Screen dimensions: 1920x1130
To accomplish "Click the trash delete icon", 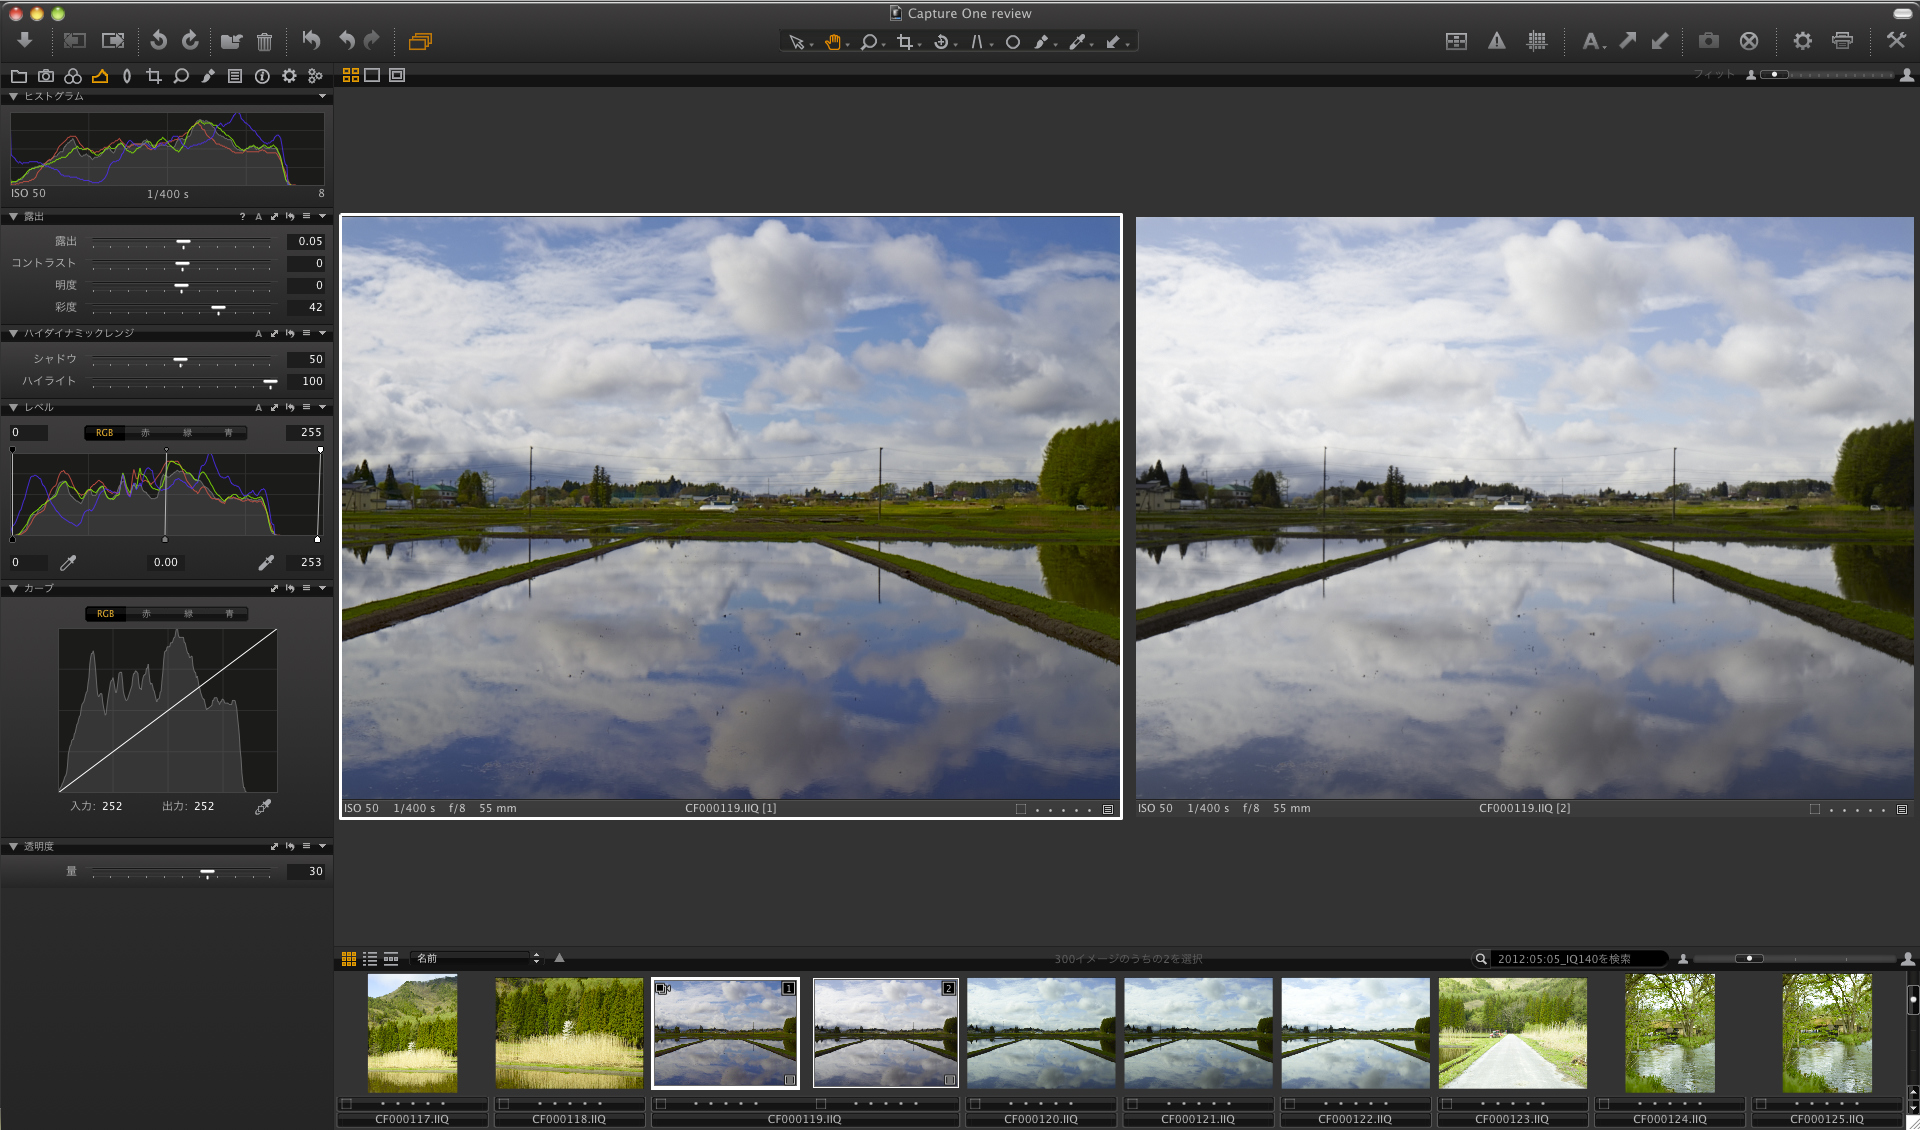I will (264, 41).
